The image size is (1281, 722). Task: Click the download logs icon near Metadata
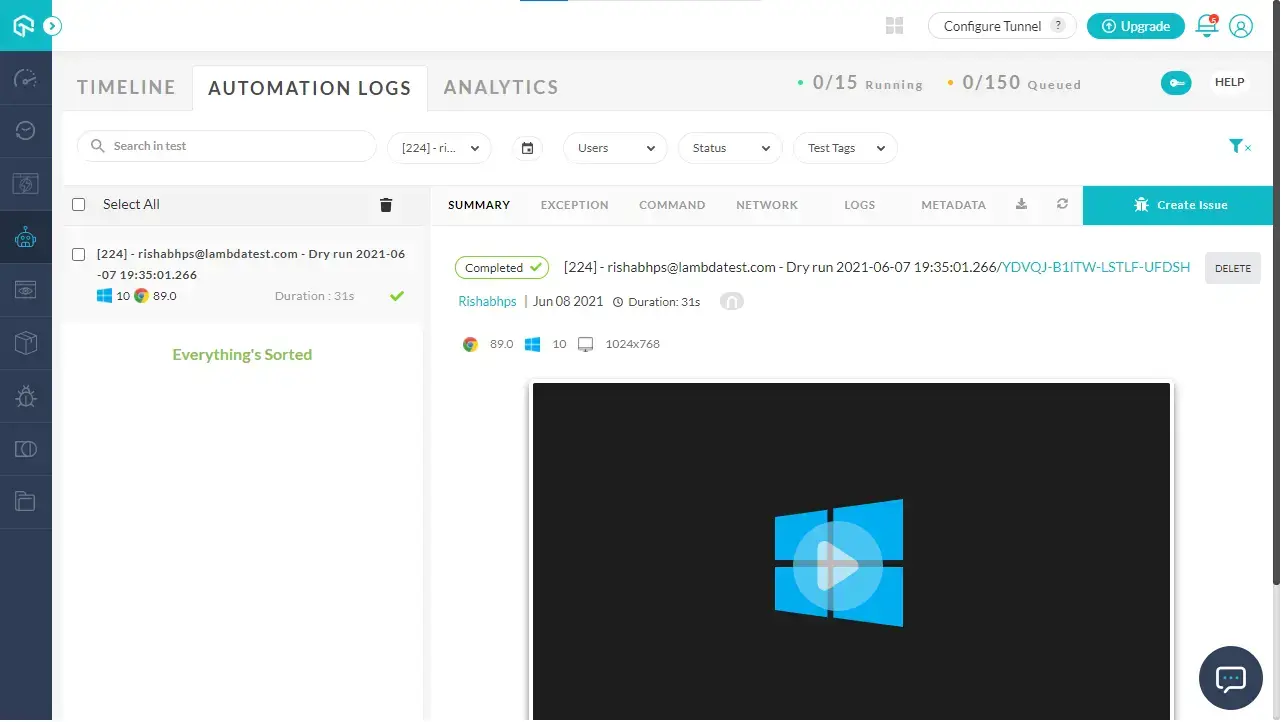(1021, 204)
